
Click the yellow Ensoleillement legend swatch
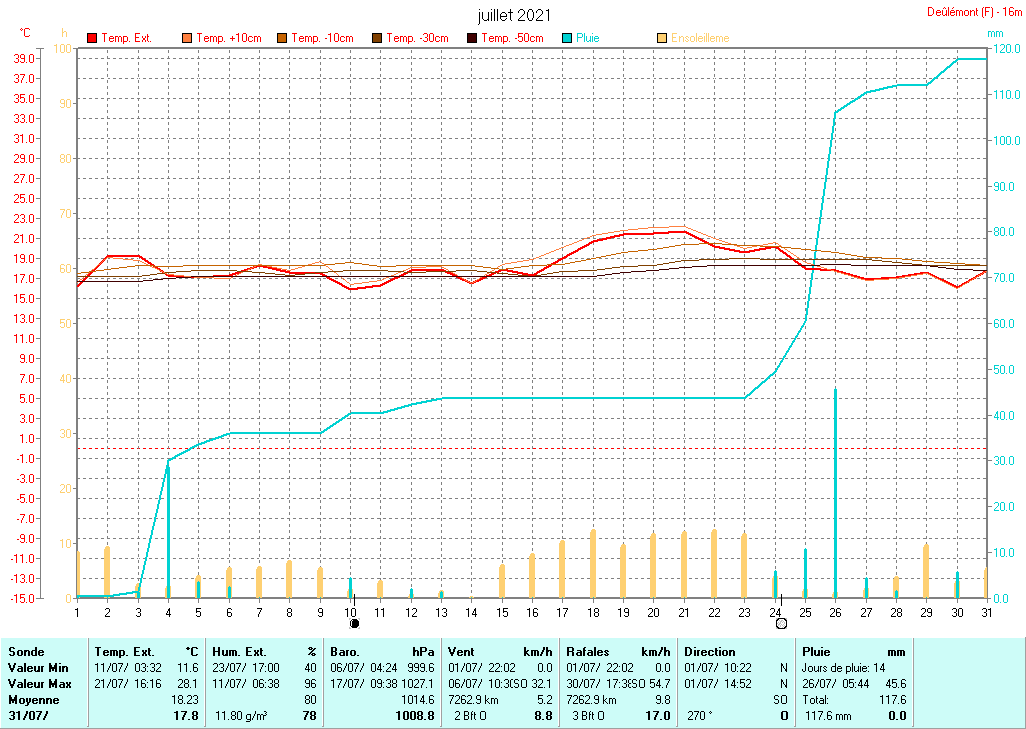pos(662,38)
